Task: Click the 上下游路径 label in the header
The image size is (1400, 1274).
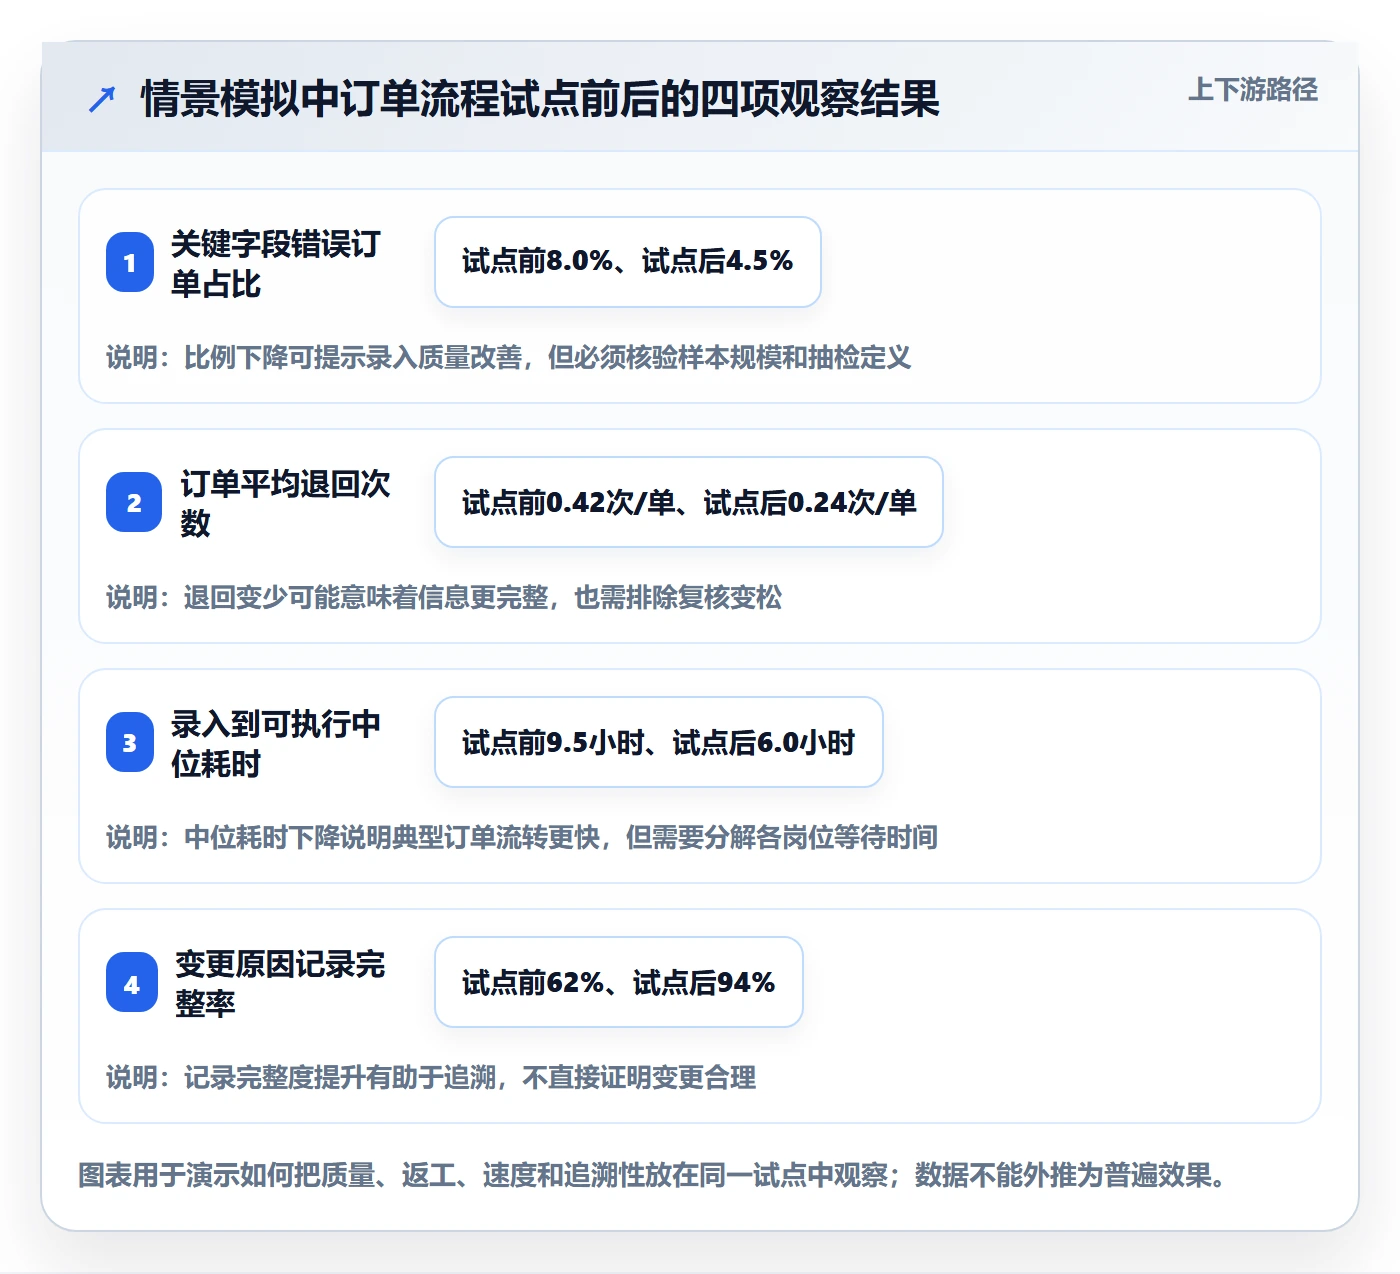Action: (1253, 90)
